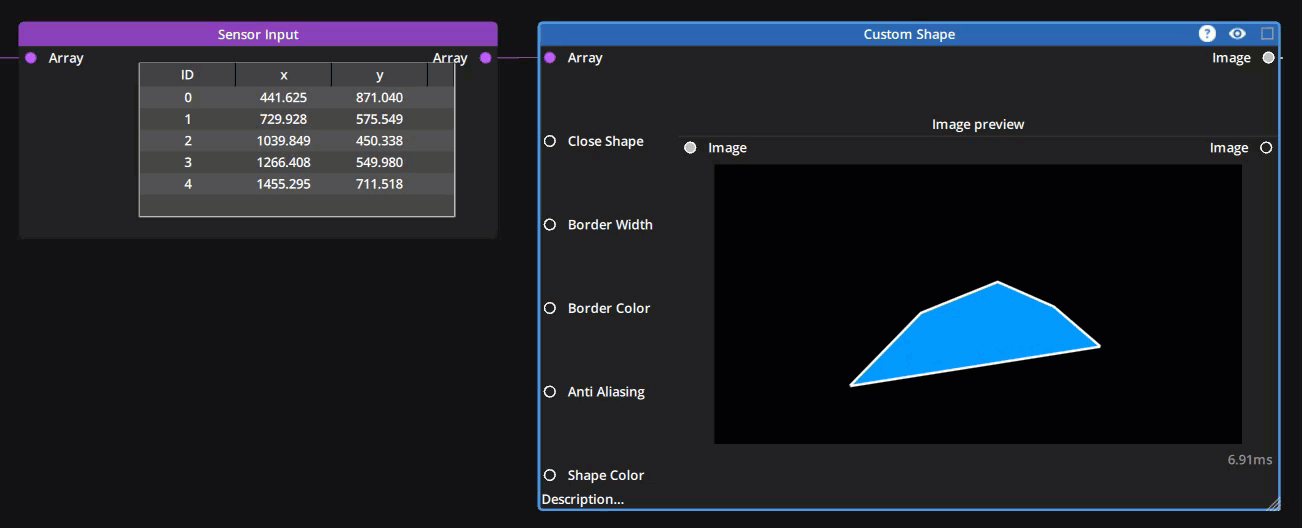
Task: Click the resize grip of the Custom Shape node
Action: (x=1272, y=502)
